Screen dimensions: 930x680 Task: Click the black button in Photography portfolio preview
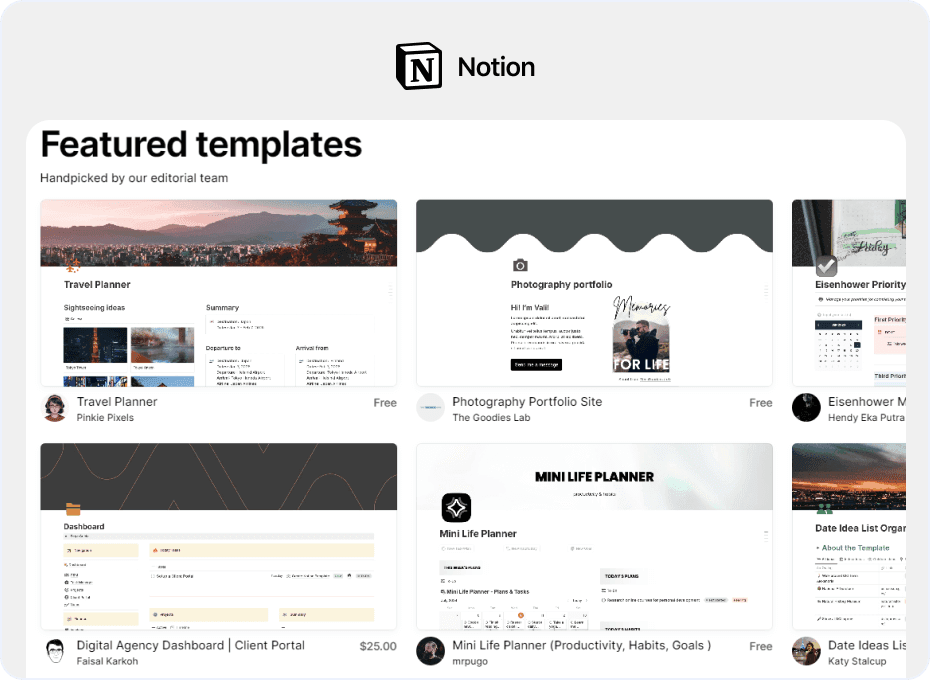click(x=536, y=364)
